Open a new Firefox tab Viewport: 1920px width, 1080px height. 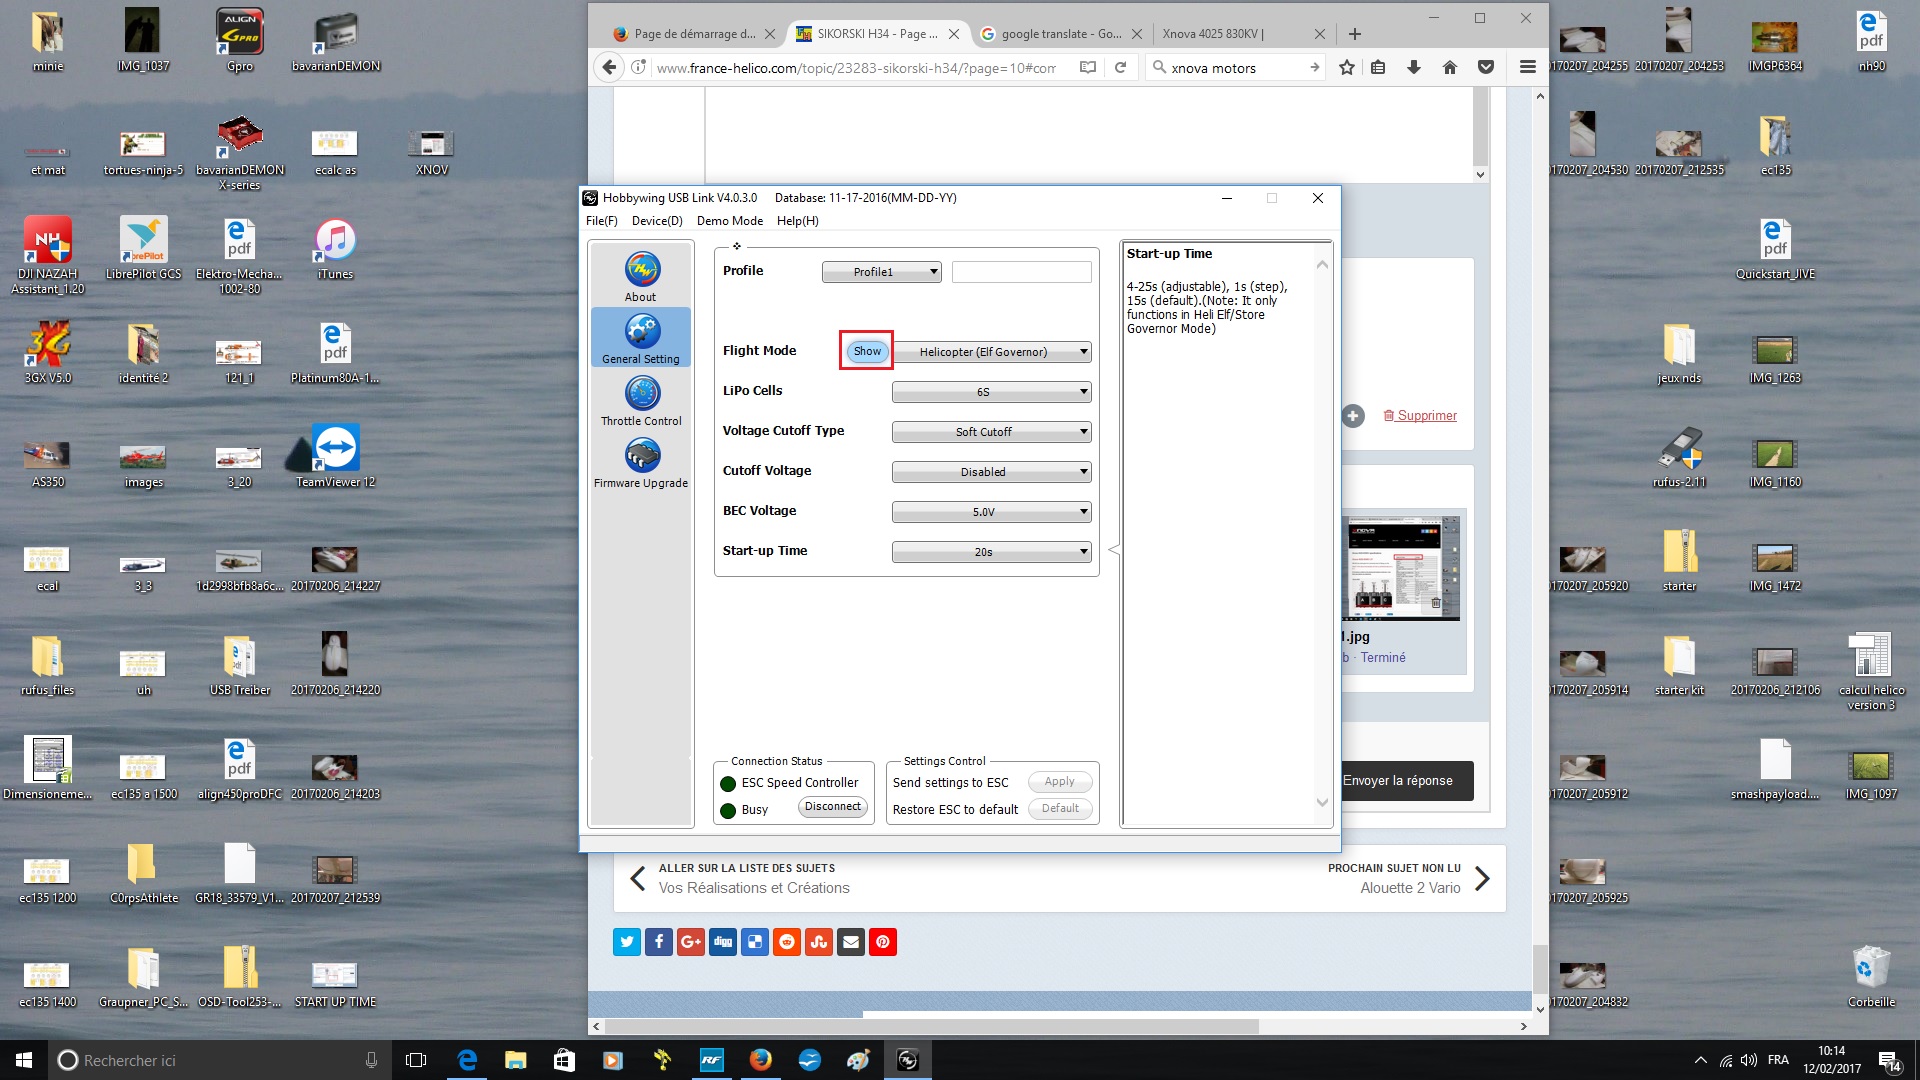1354,34
